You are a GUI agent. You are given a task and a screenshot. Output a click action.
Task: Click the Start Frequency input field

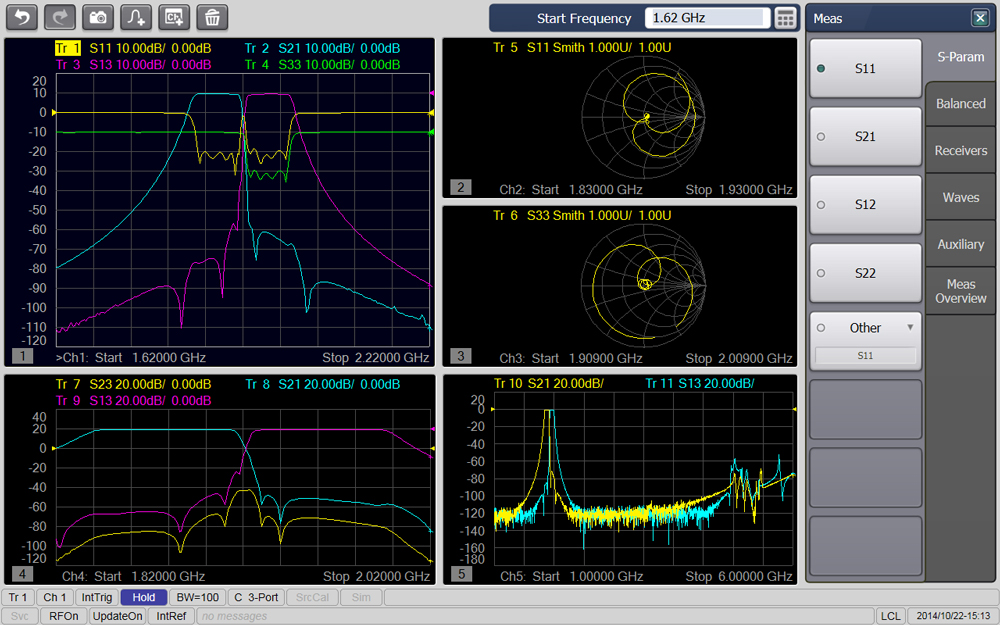707,18
